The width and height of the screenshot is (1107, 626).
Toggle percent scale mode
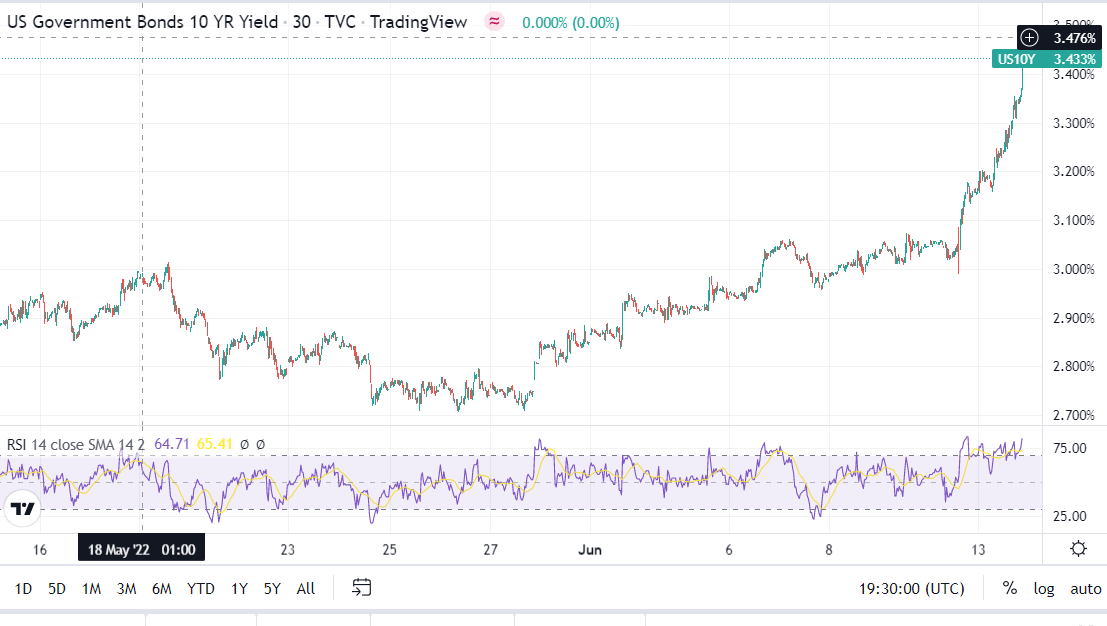point(1010,588)
